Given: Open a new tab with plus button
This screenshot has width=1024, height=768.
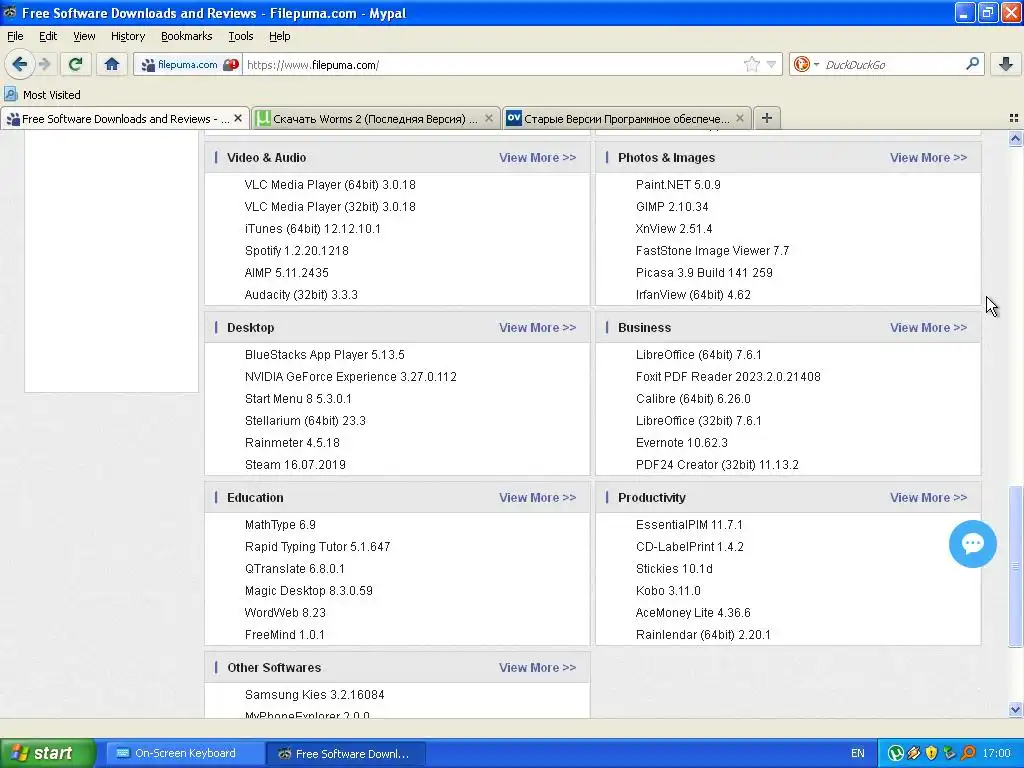Looking at the screenshot, I should (x=767, y=118).
